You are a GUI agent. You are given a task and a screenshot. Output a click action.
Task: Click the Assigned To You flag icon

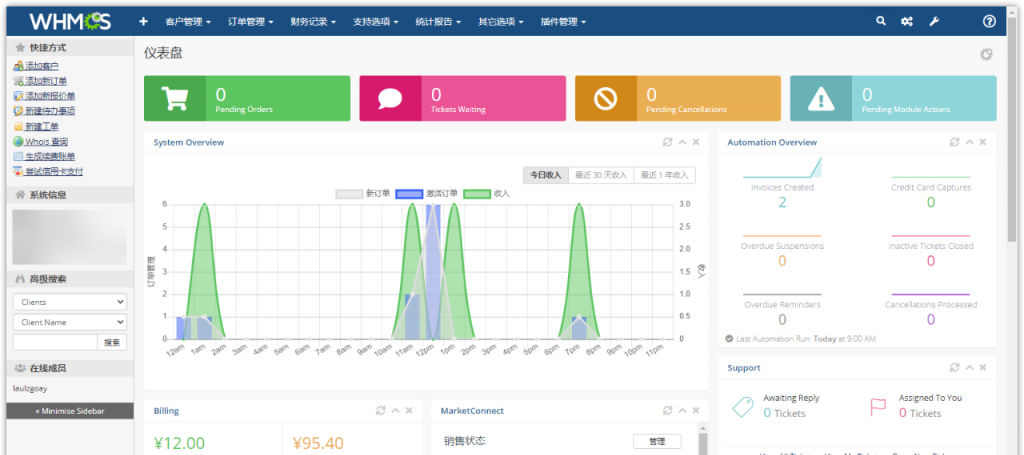878,407
